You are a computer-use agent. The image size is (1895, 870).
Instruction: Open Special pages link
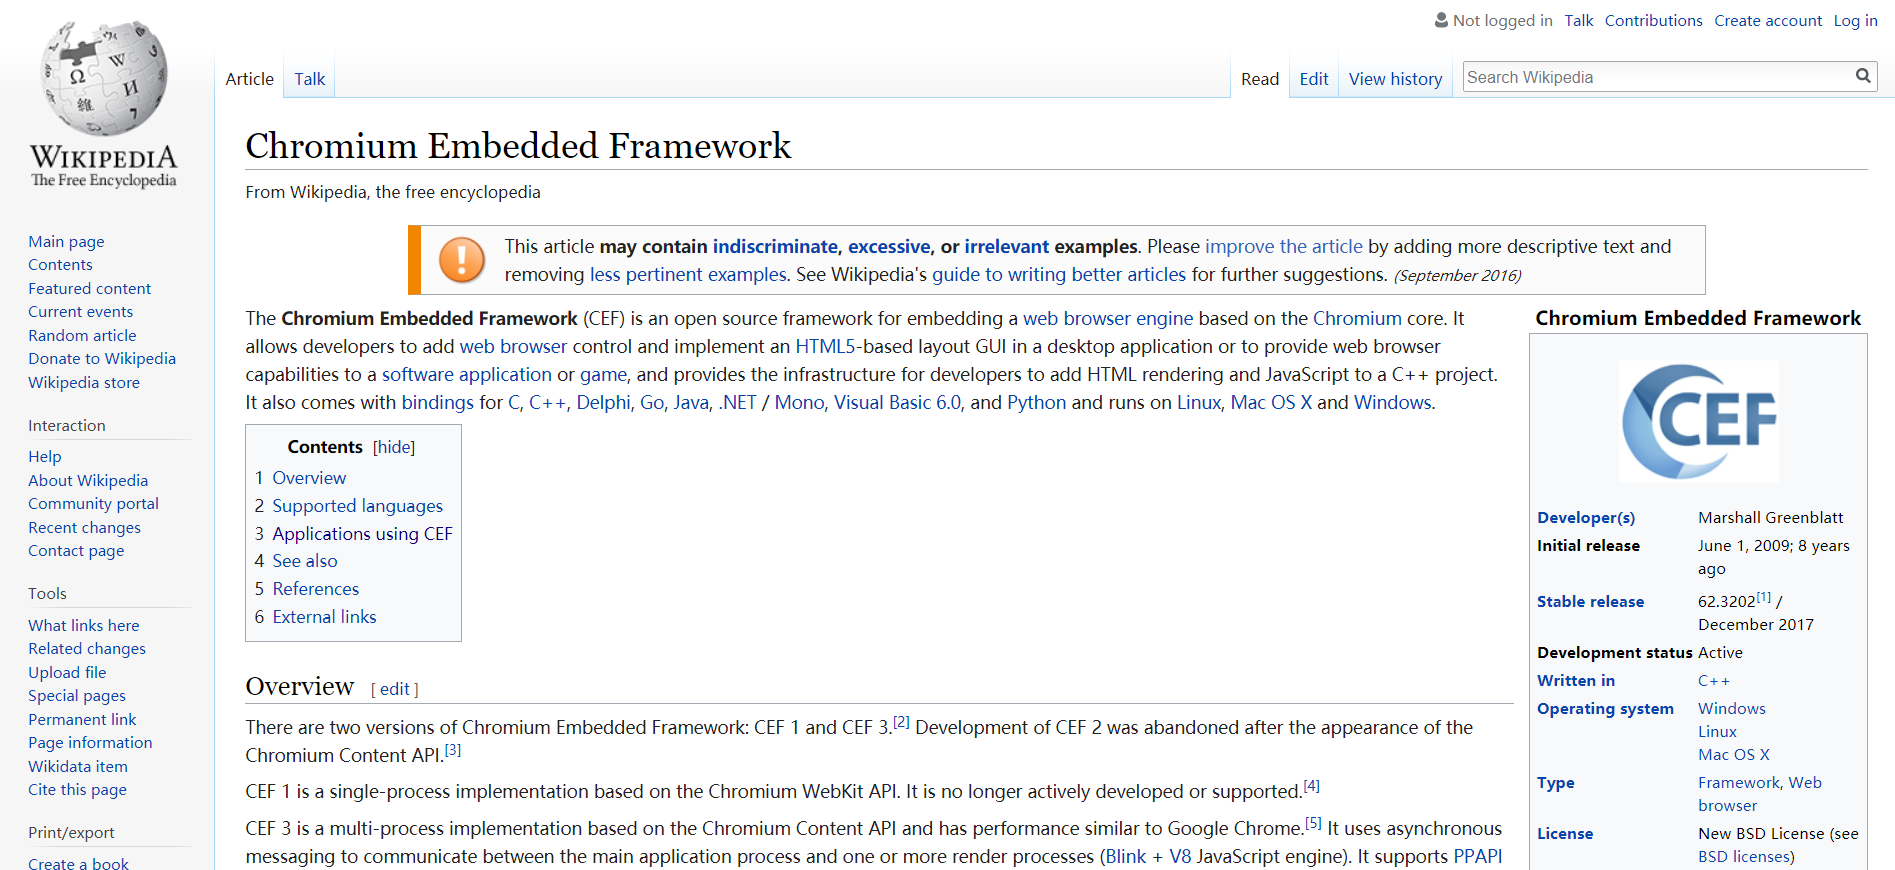click(77, 695)
